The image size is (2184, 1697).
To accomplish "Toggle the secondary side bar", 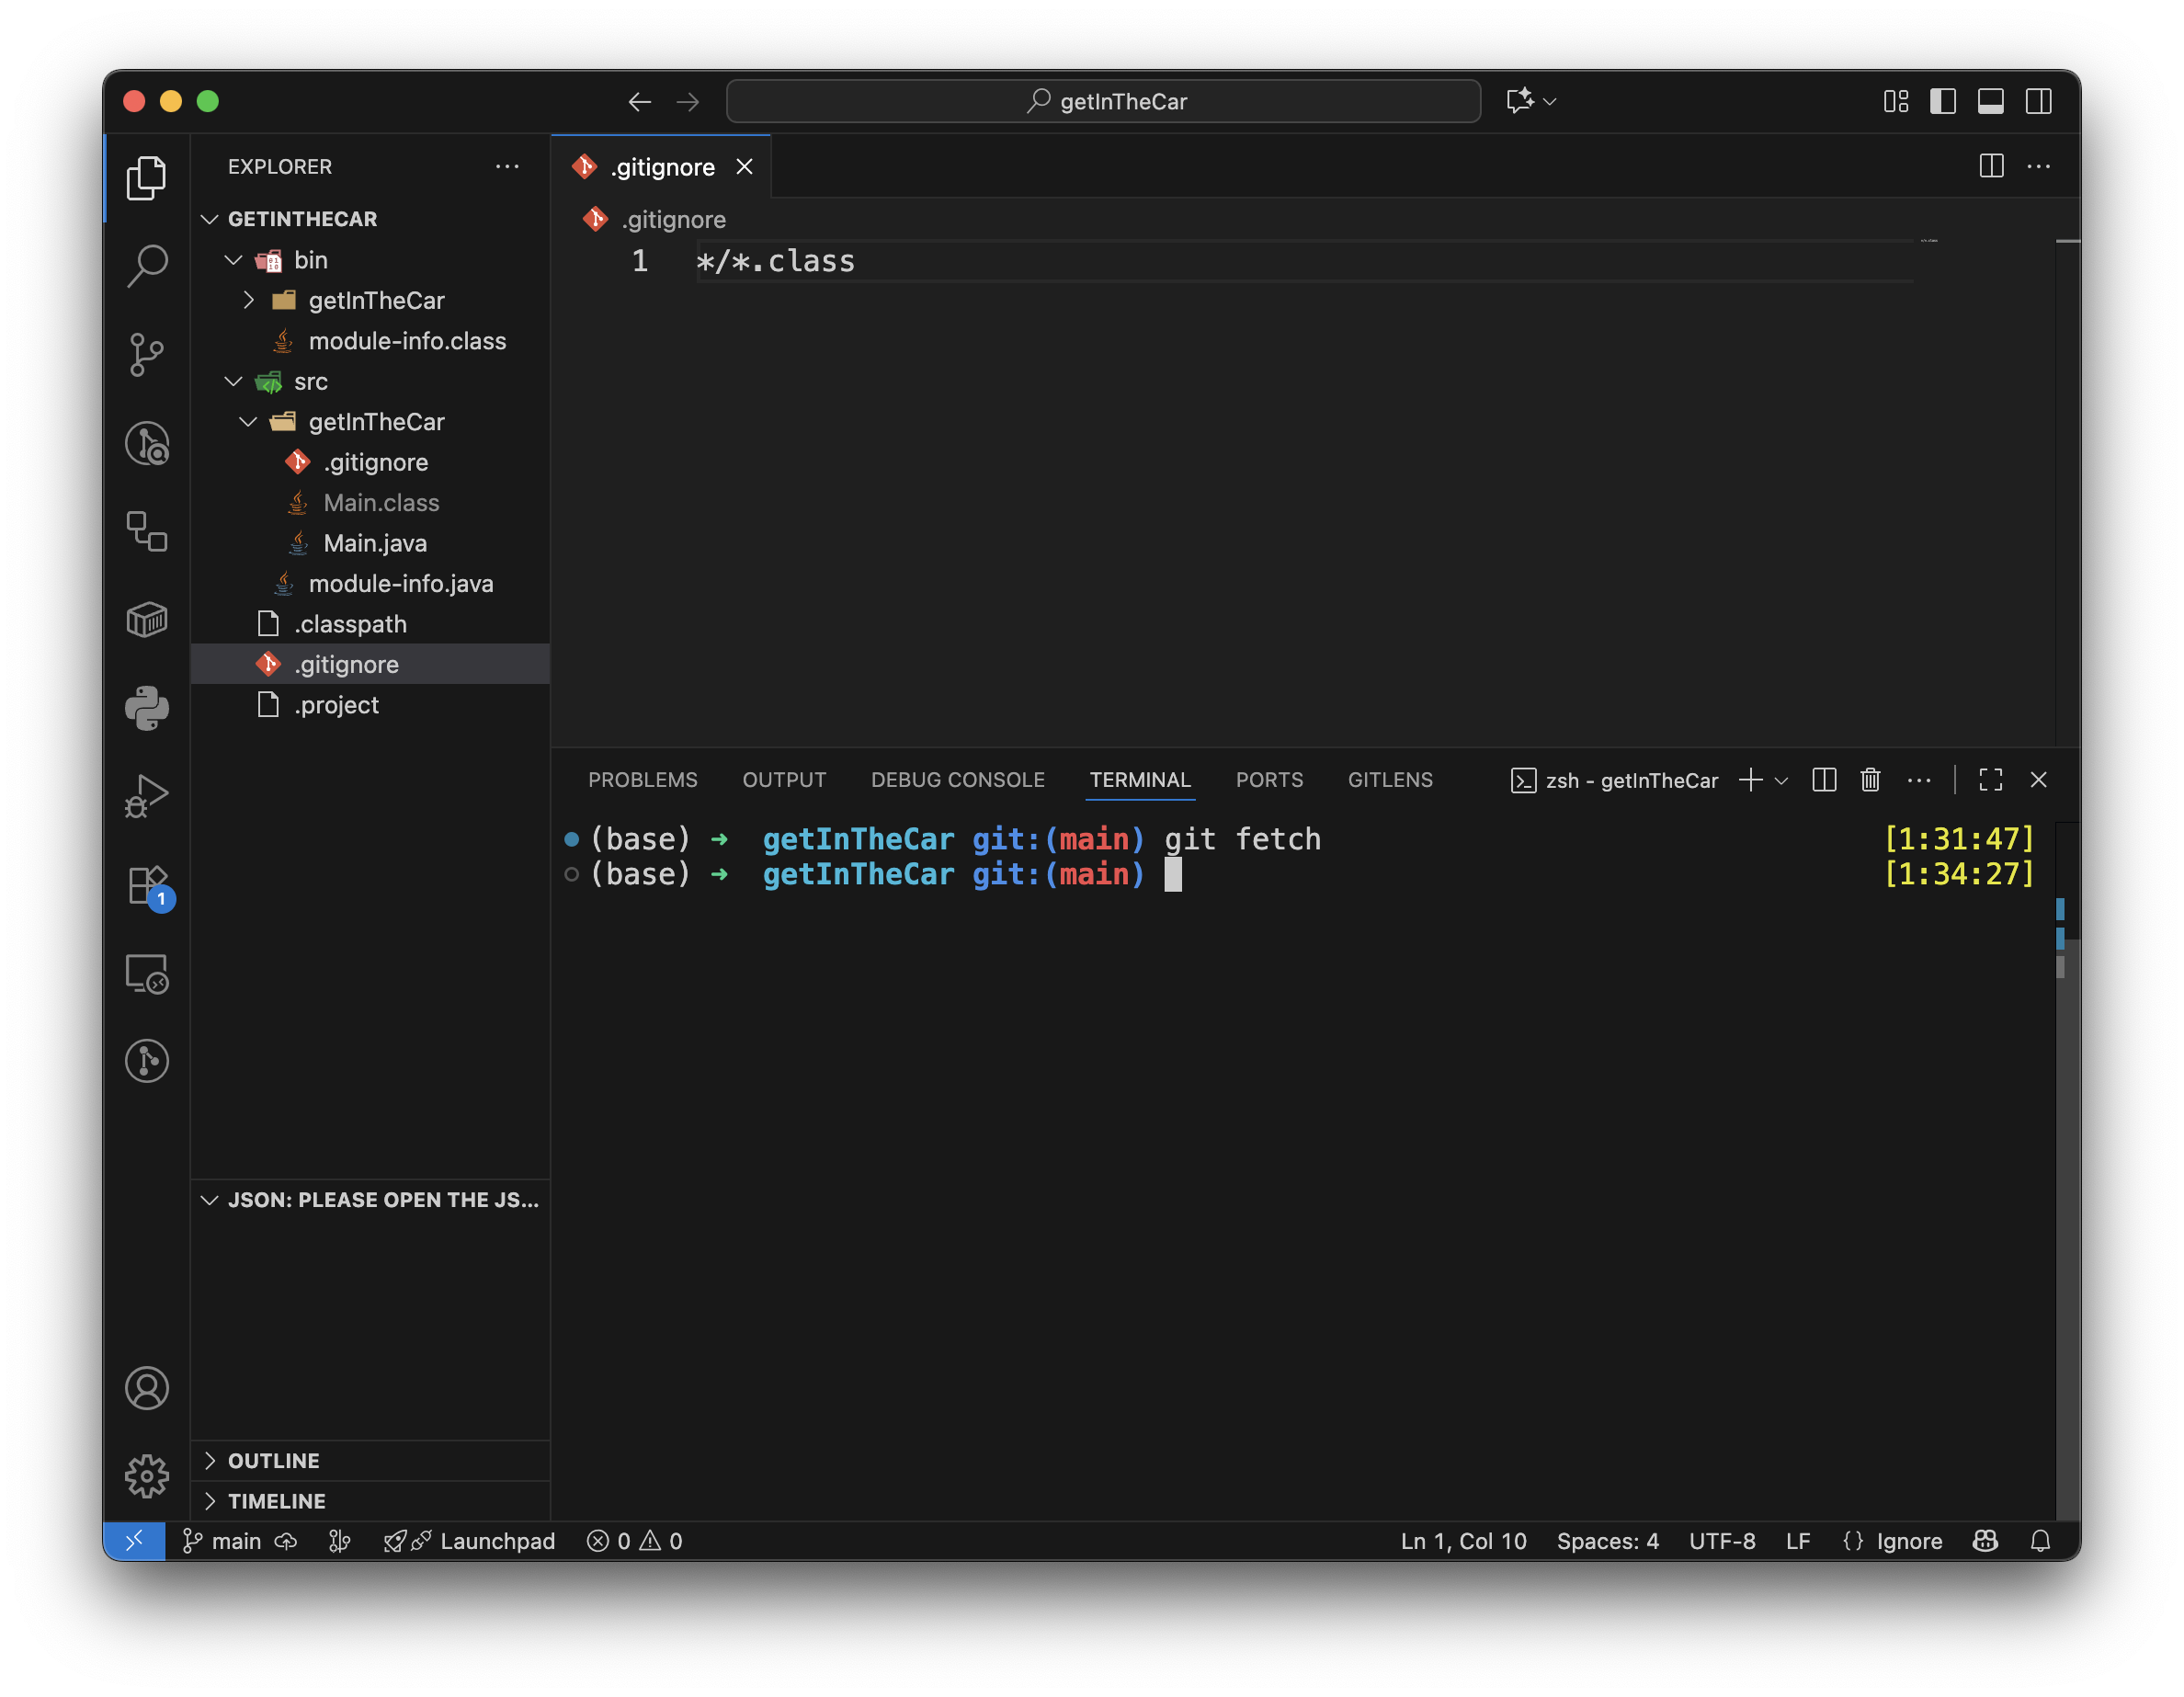I will click(x=2038, y=101).
